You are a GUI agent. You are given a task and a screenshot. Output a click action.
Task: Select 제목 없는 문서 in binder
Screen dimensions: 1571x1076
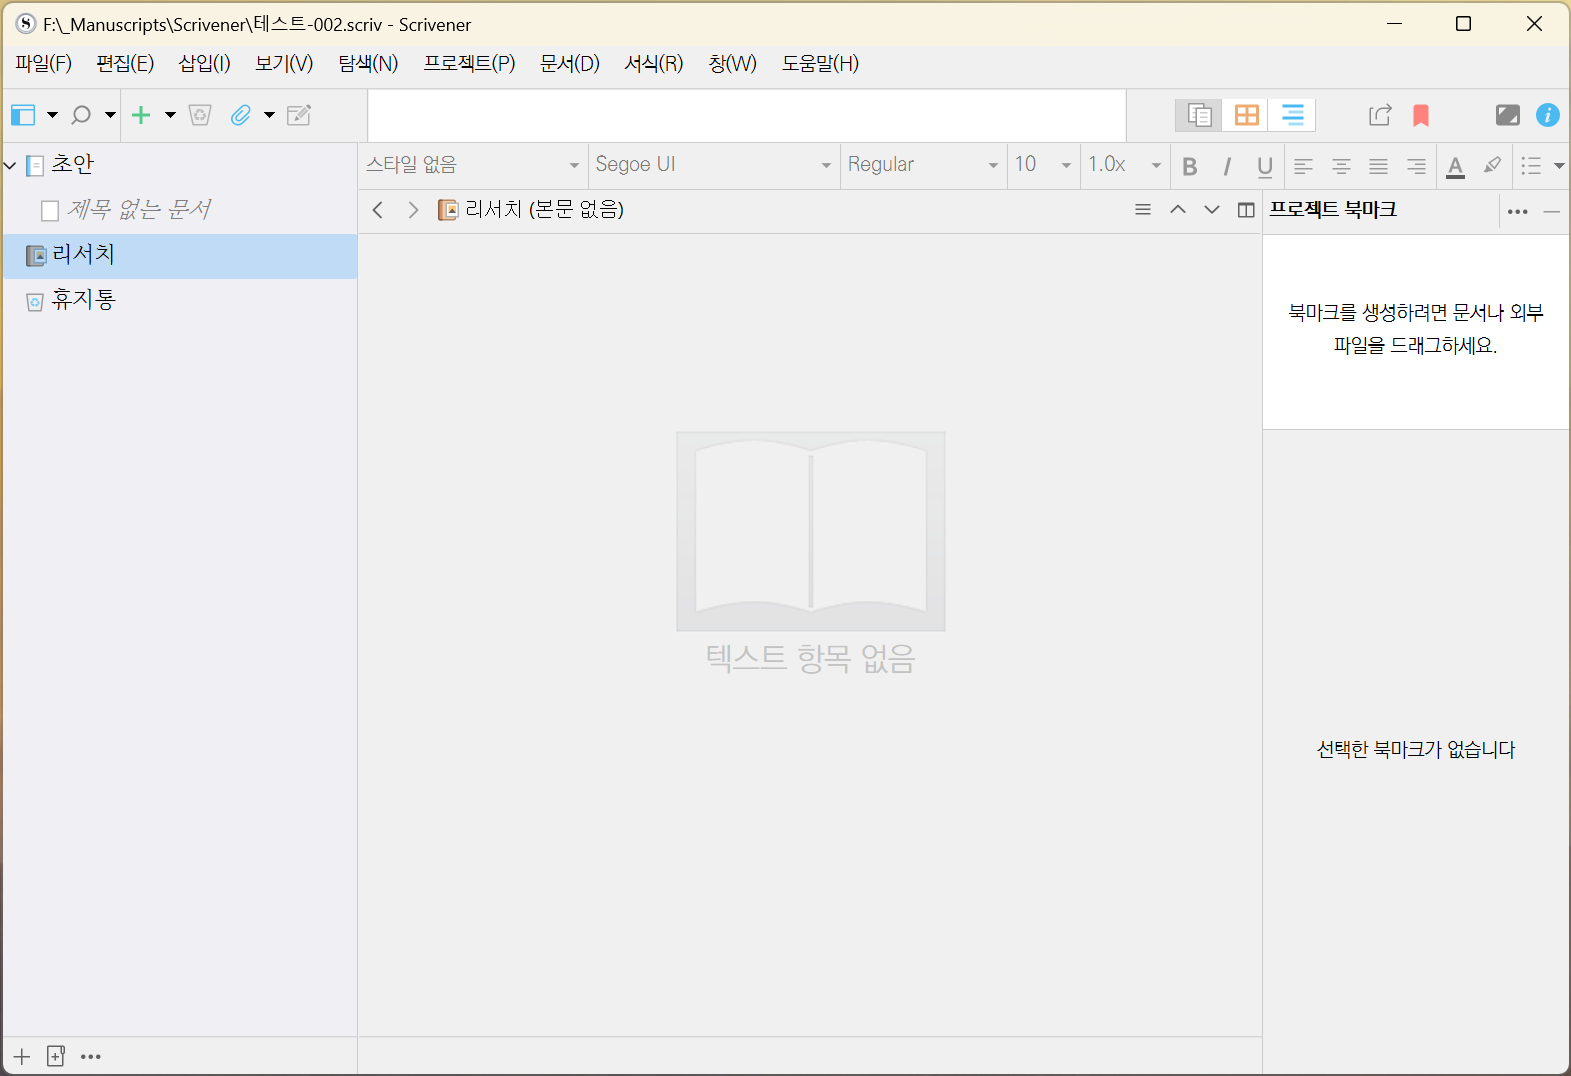pyautogui.click(x=180, y=210)
